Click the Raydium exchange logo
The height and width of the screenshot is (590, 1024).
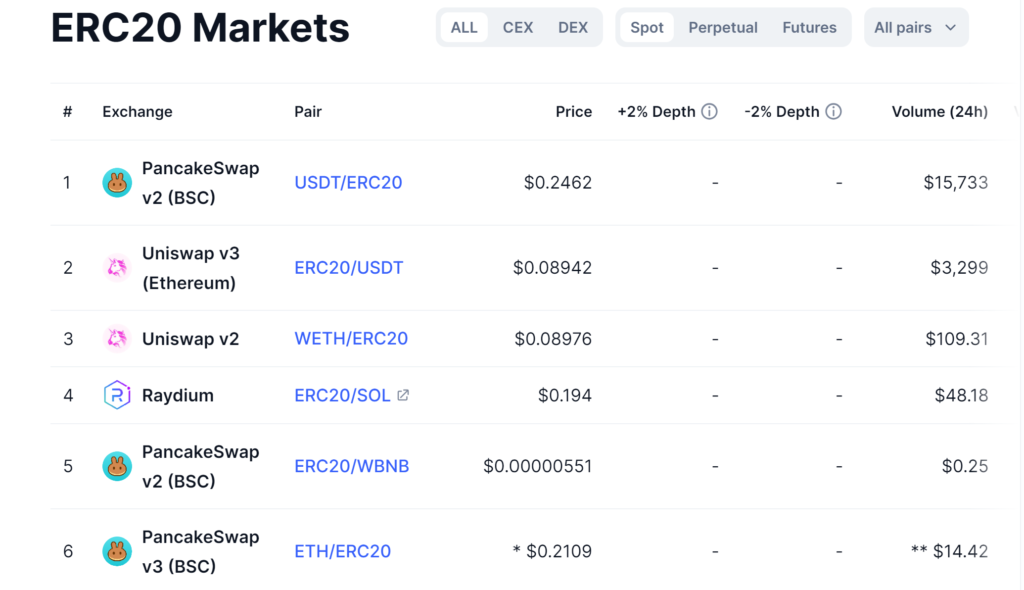[x=117, y=395]
